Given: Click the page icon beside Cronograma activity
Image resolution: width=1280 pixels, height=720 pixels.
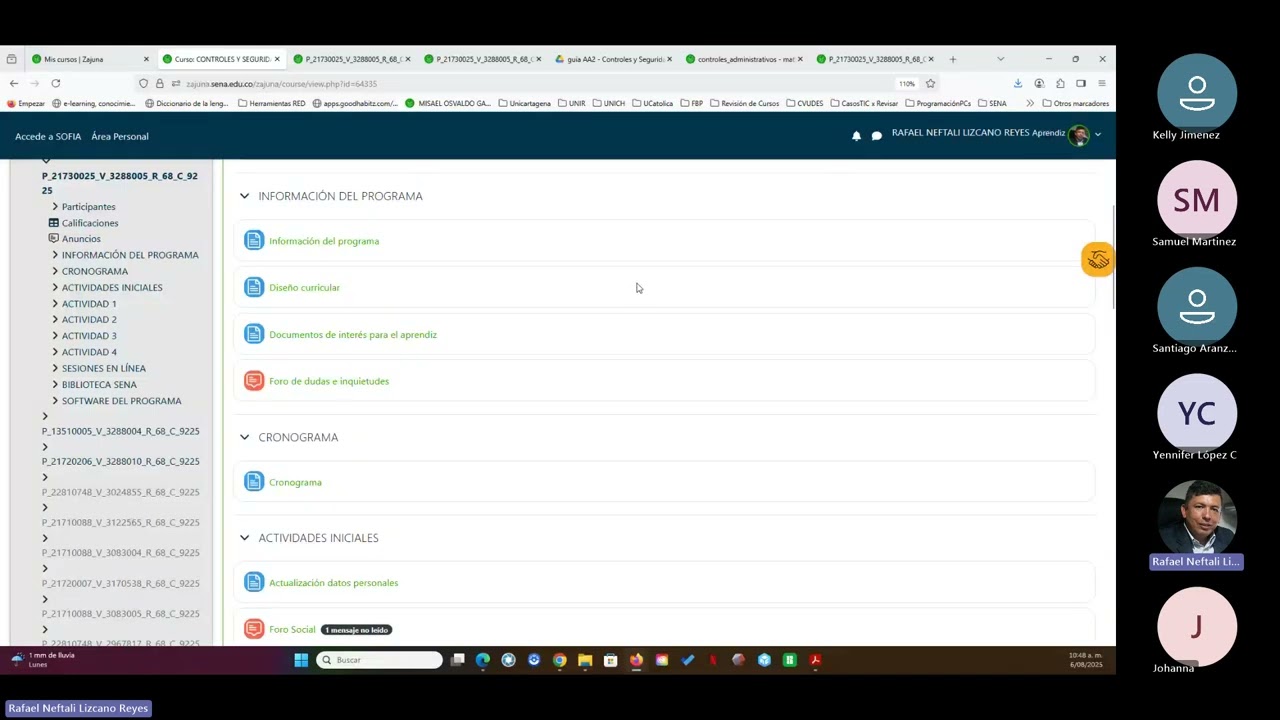Looking at the screenshot, I should click(254, 482).
